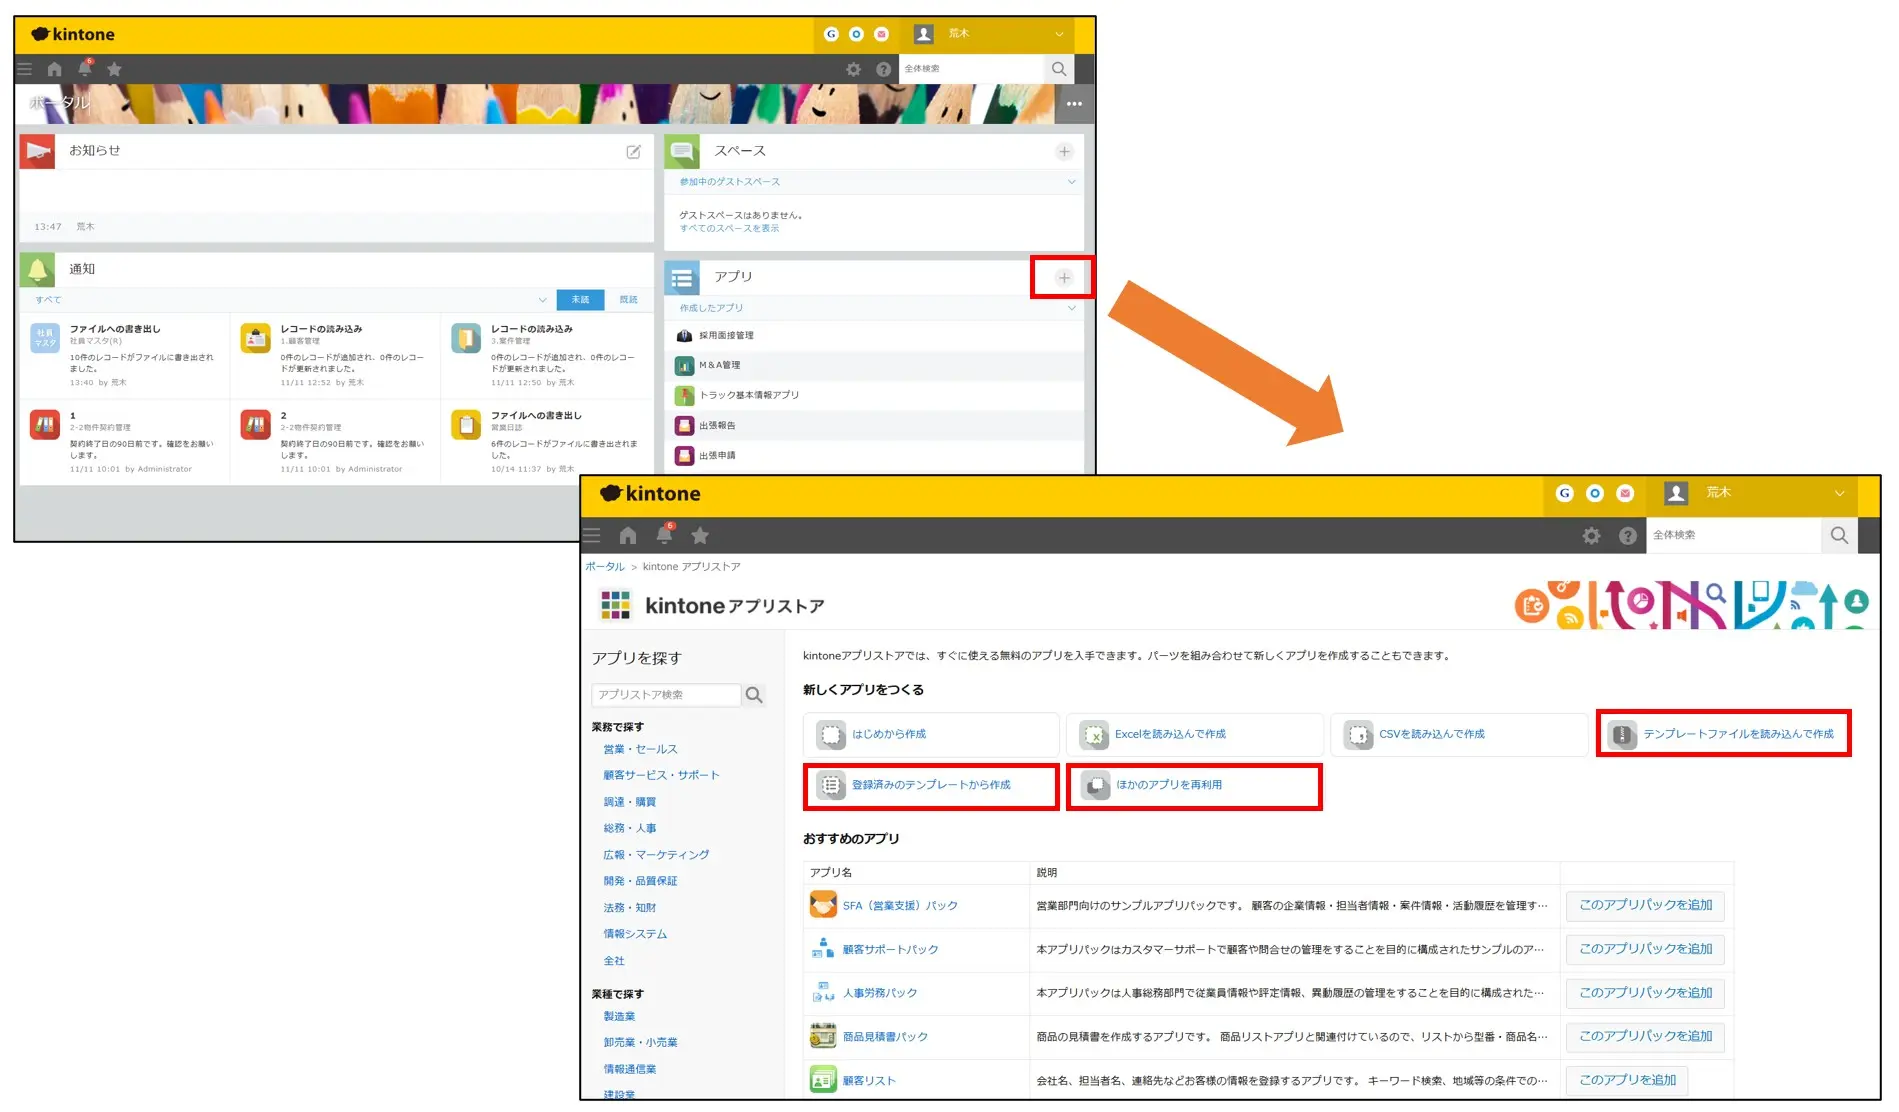Click the app store search magnifier icon
1899x1112 pixels.
754,695
